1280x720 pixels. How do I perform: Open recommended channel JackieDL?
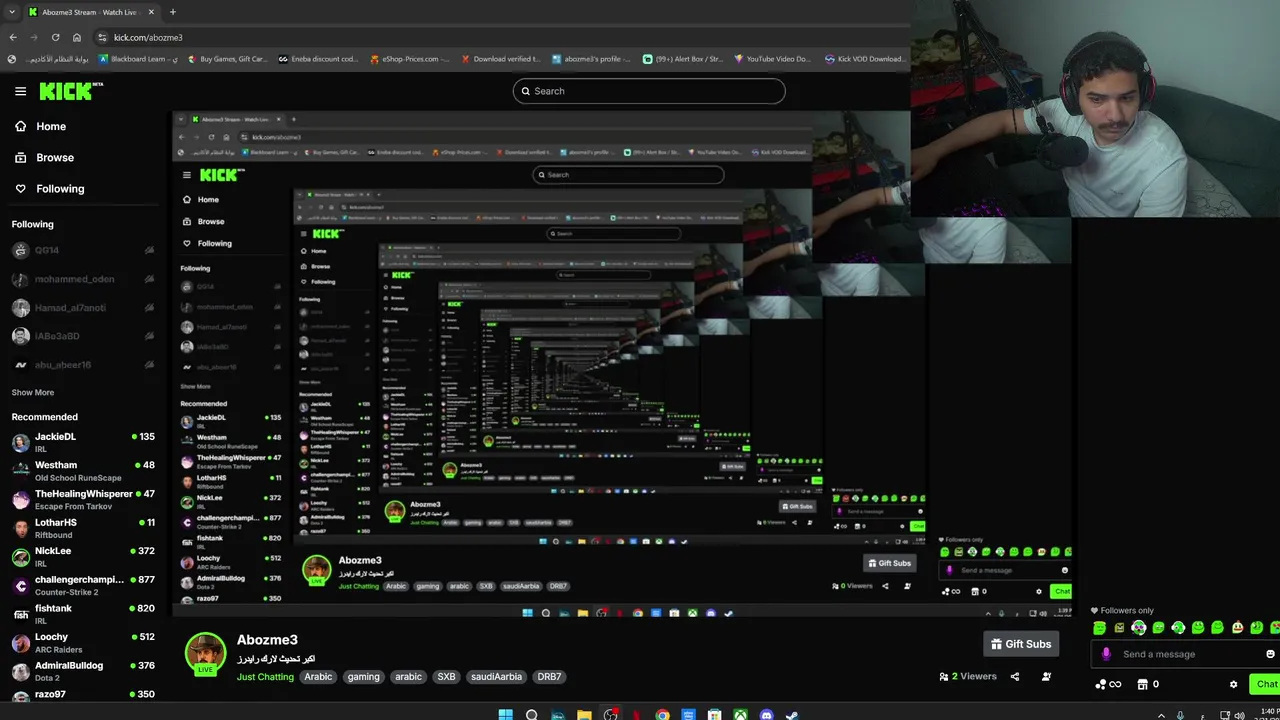click(83, 441)
